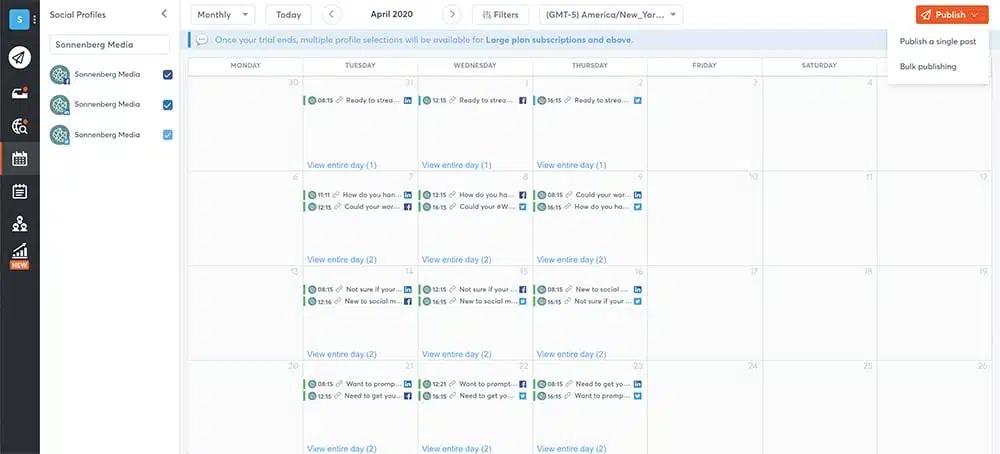Open the globe search monitoring icon
1000x454 pixels.
click(x=20, y=126)
